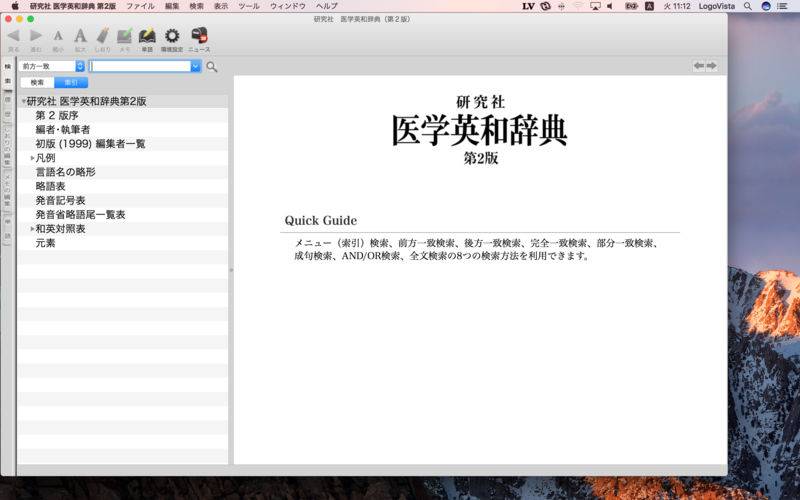Image resolution: width=800 pixels, height=500 pixels.
Task: Select the 索 vertical side tab
Action: (x=8, y=81)
